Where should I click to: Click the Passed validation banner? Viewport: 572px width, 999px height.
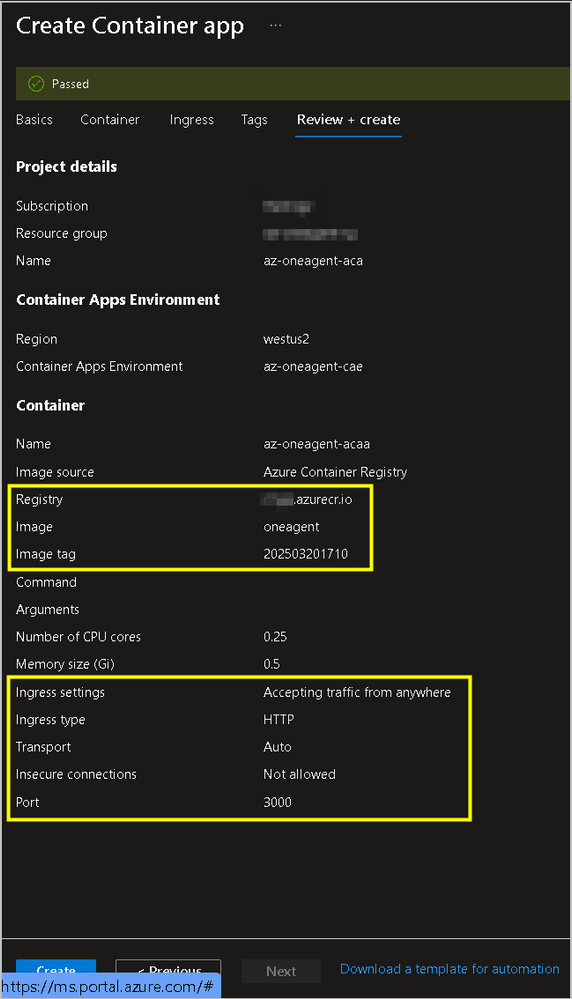293,83
